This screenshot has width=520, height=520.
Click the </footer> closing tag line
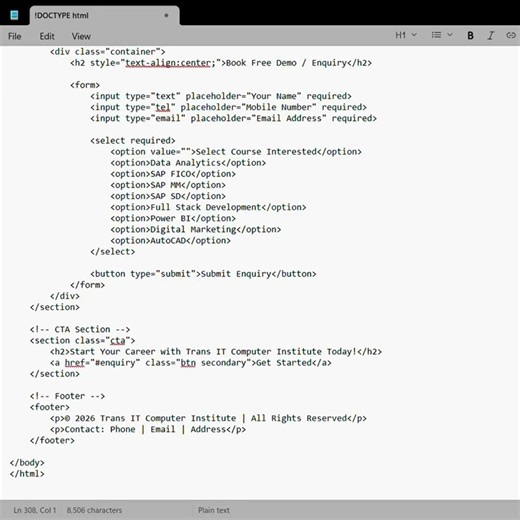click(x=52, y=440)
